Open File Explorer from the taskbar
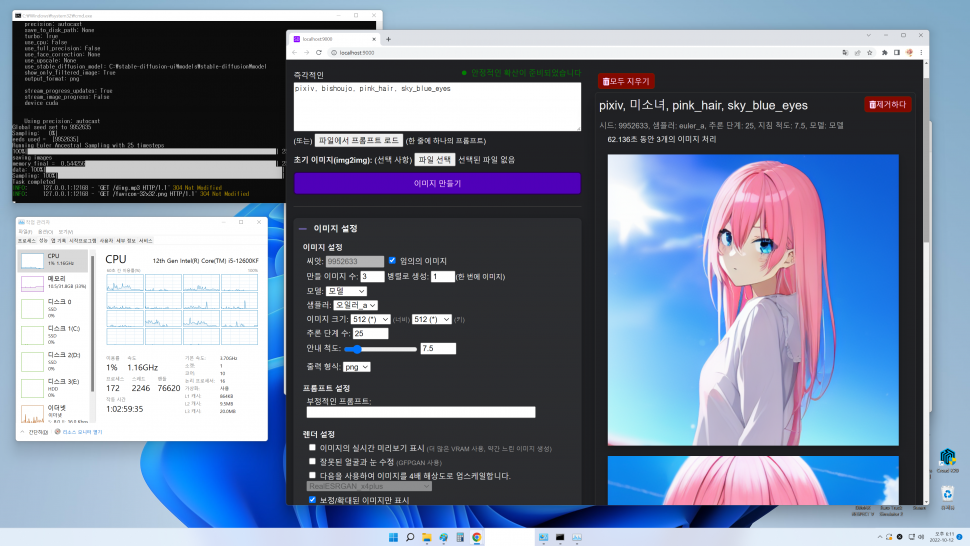The image size is (970, 546). pyautogui.click(x=427, y=537)
